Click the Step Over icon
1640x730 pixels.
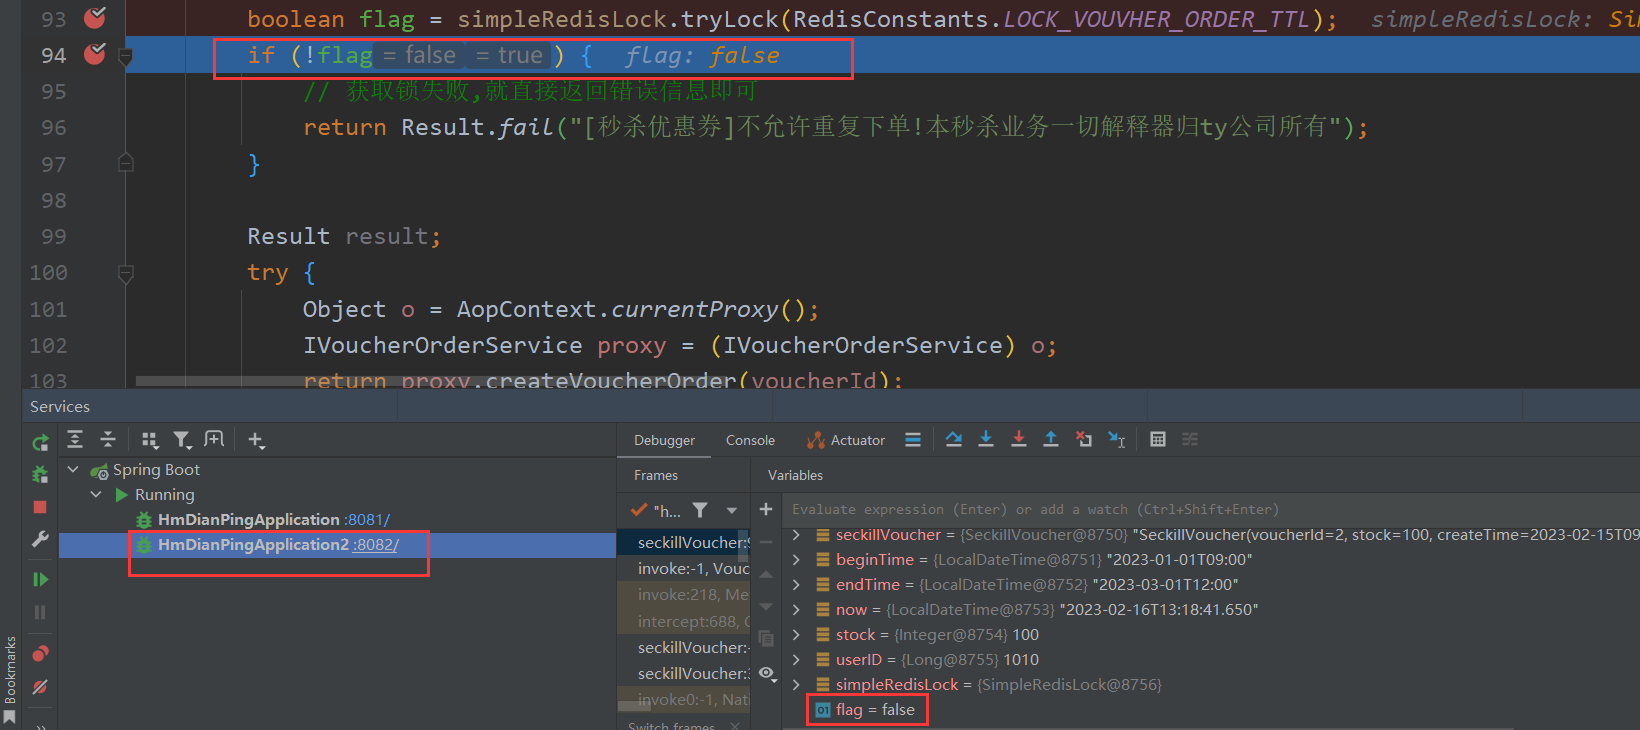(954, 439)
